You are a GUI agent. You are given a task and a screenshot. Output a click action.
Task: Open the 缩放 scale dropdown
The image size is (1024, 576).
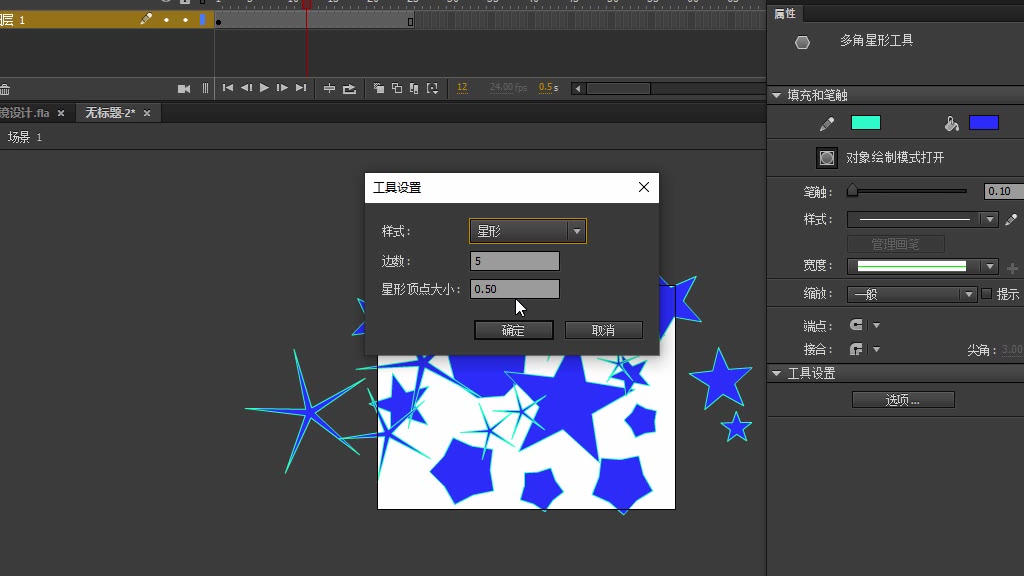pyautogui.click(x=911, y=294)
